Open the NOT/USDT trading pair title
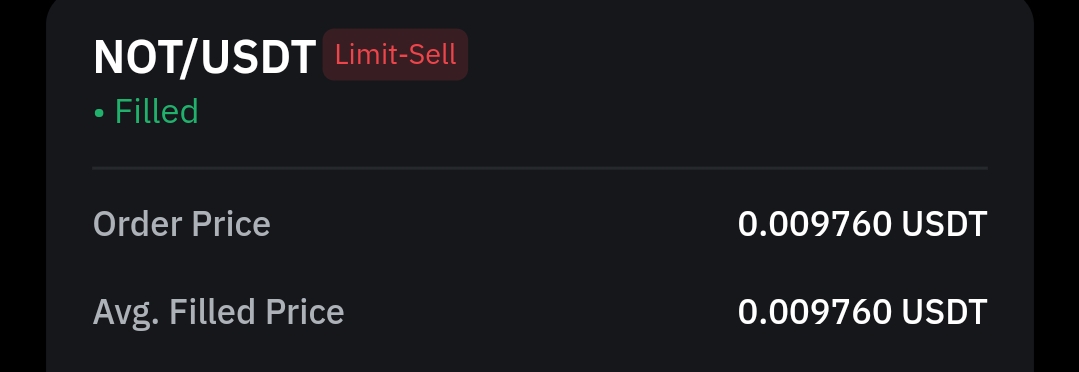1079x372 pixels. pyautogui.click(x=204, y=56)
